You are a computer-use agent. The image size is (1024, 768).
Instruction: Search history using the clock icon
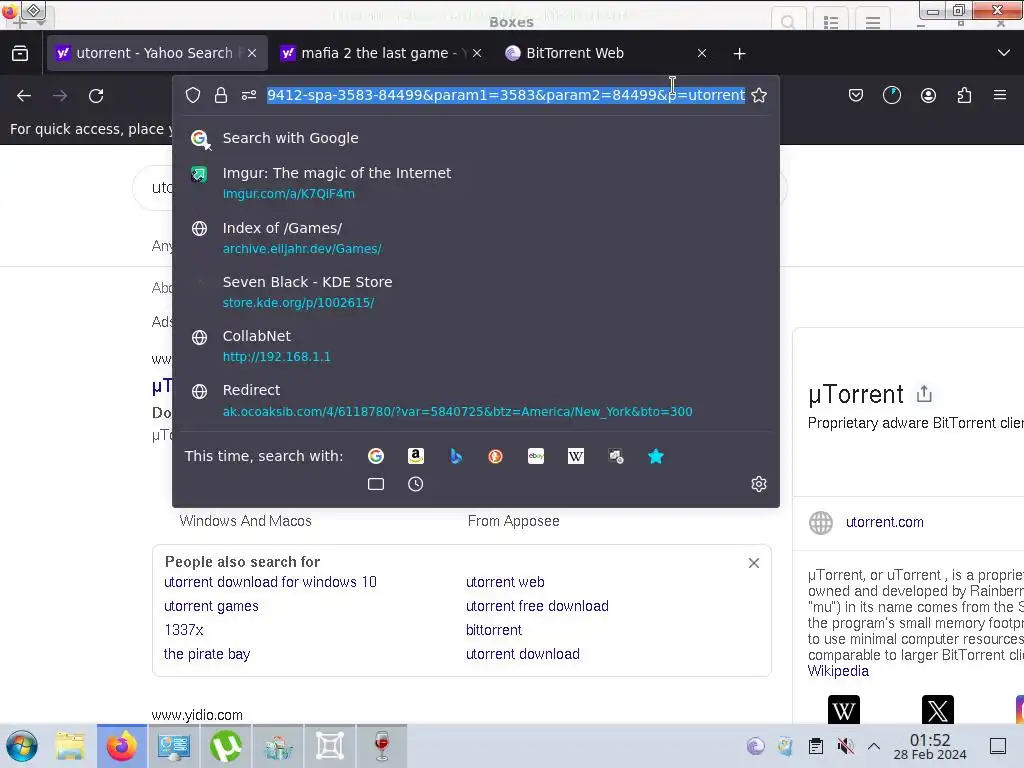pyautogui.click(x=415, y=484)
